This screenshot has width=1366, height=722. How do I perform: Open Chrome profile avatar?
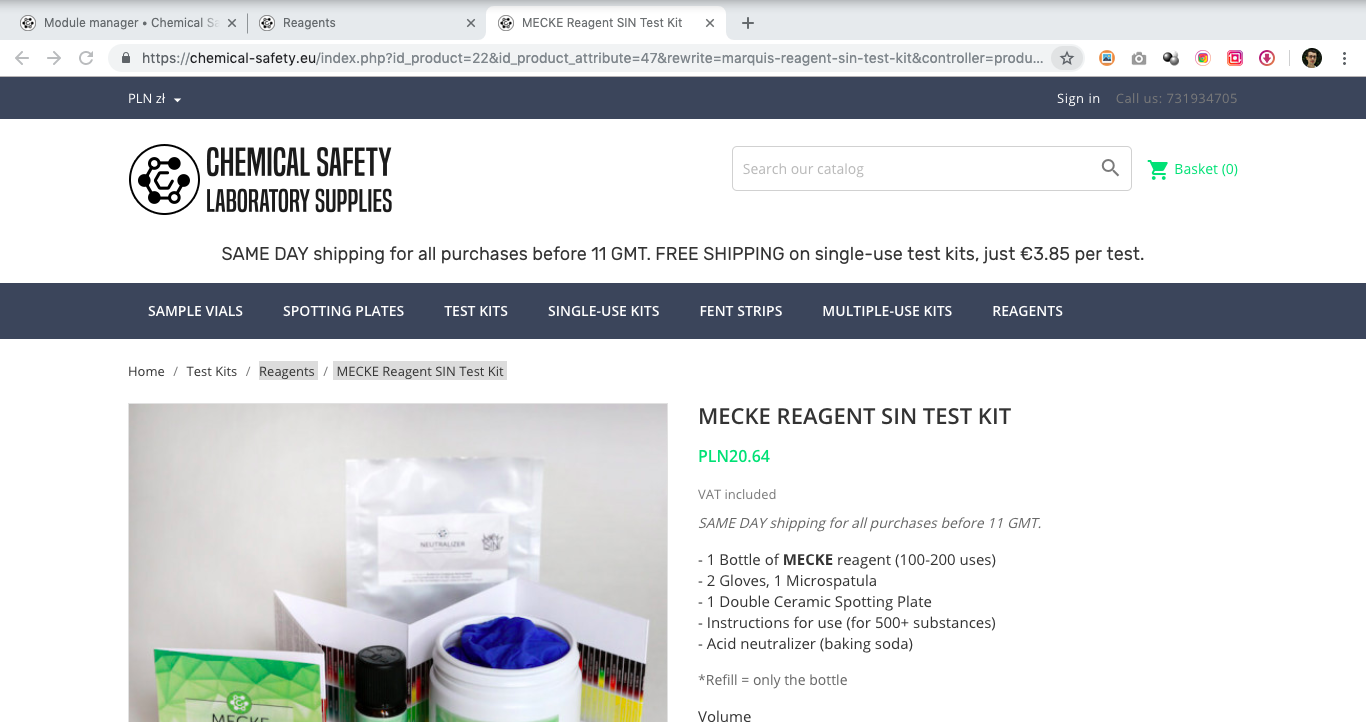coord(1312,58)
